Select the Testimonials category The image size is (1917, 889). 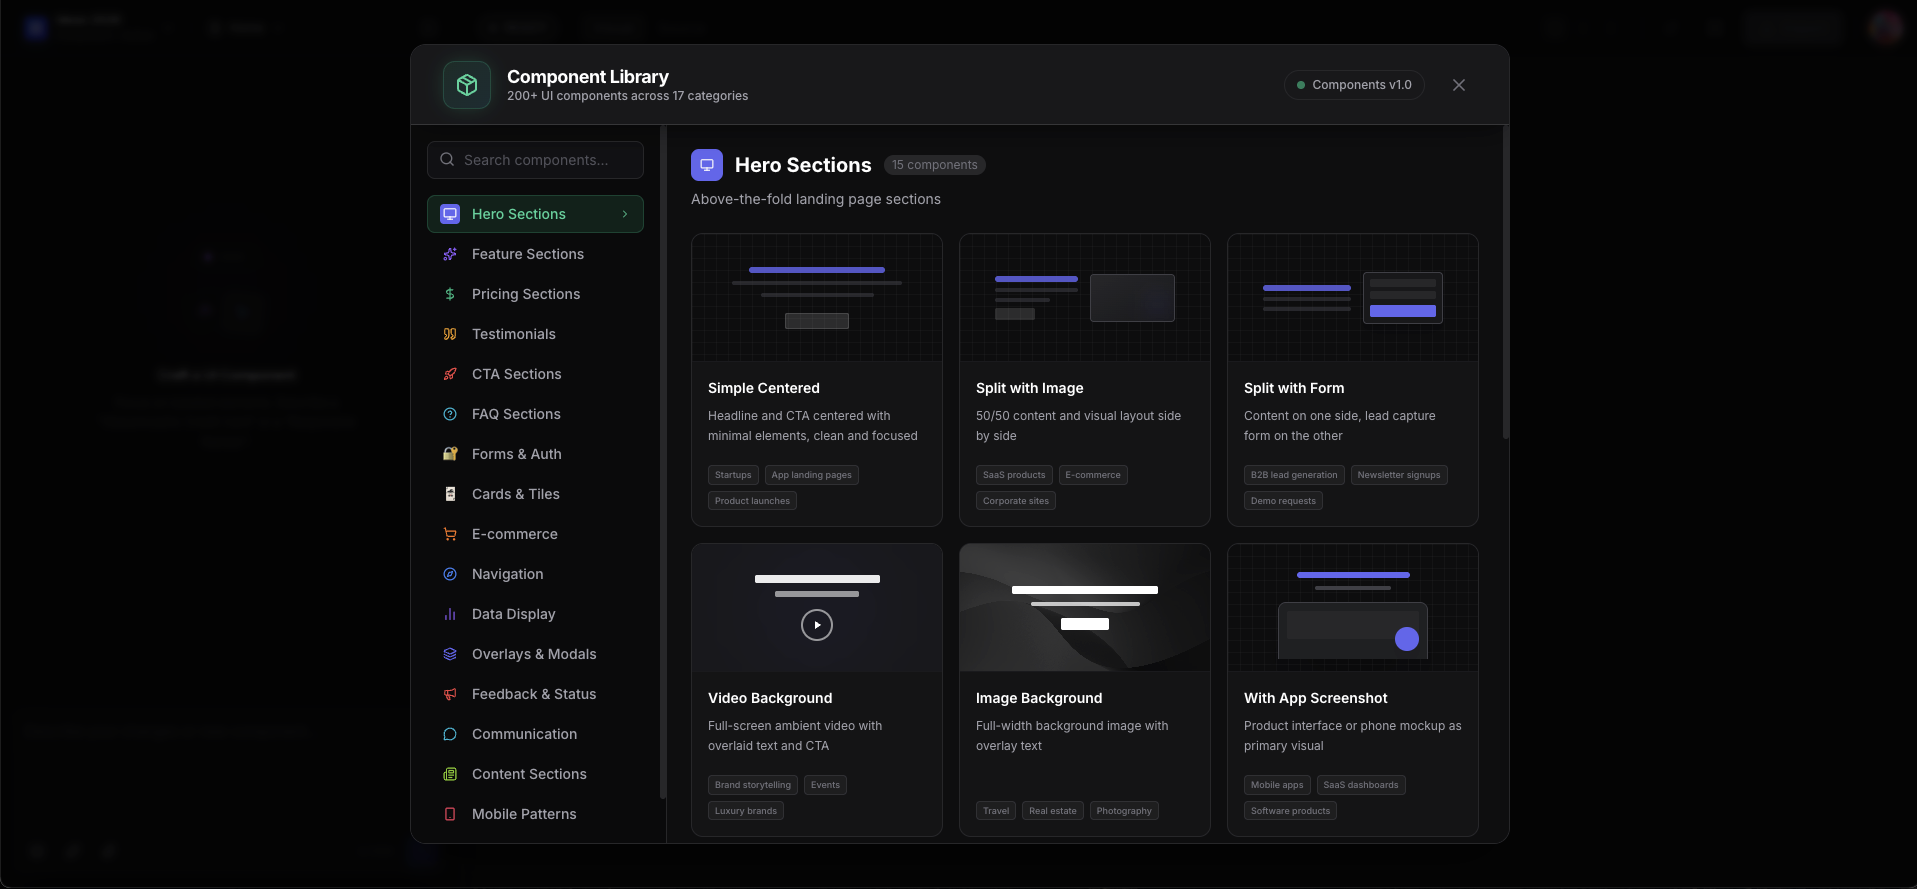535,334
